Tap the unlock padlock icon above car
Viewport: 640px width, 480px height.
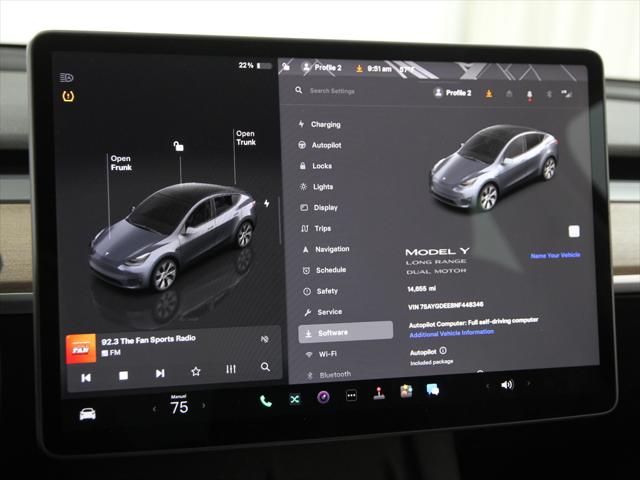point(178,146)
